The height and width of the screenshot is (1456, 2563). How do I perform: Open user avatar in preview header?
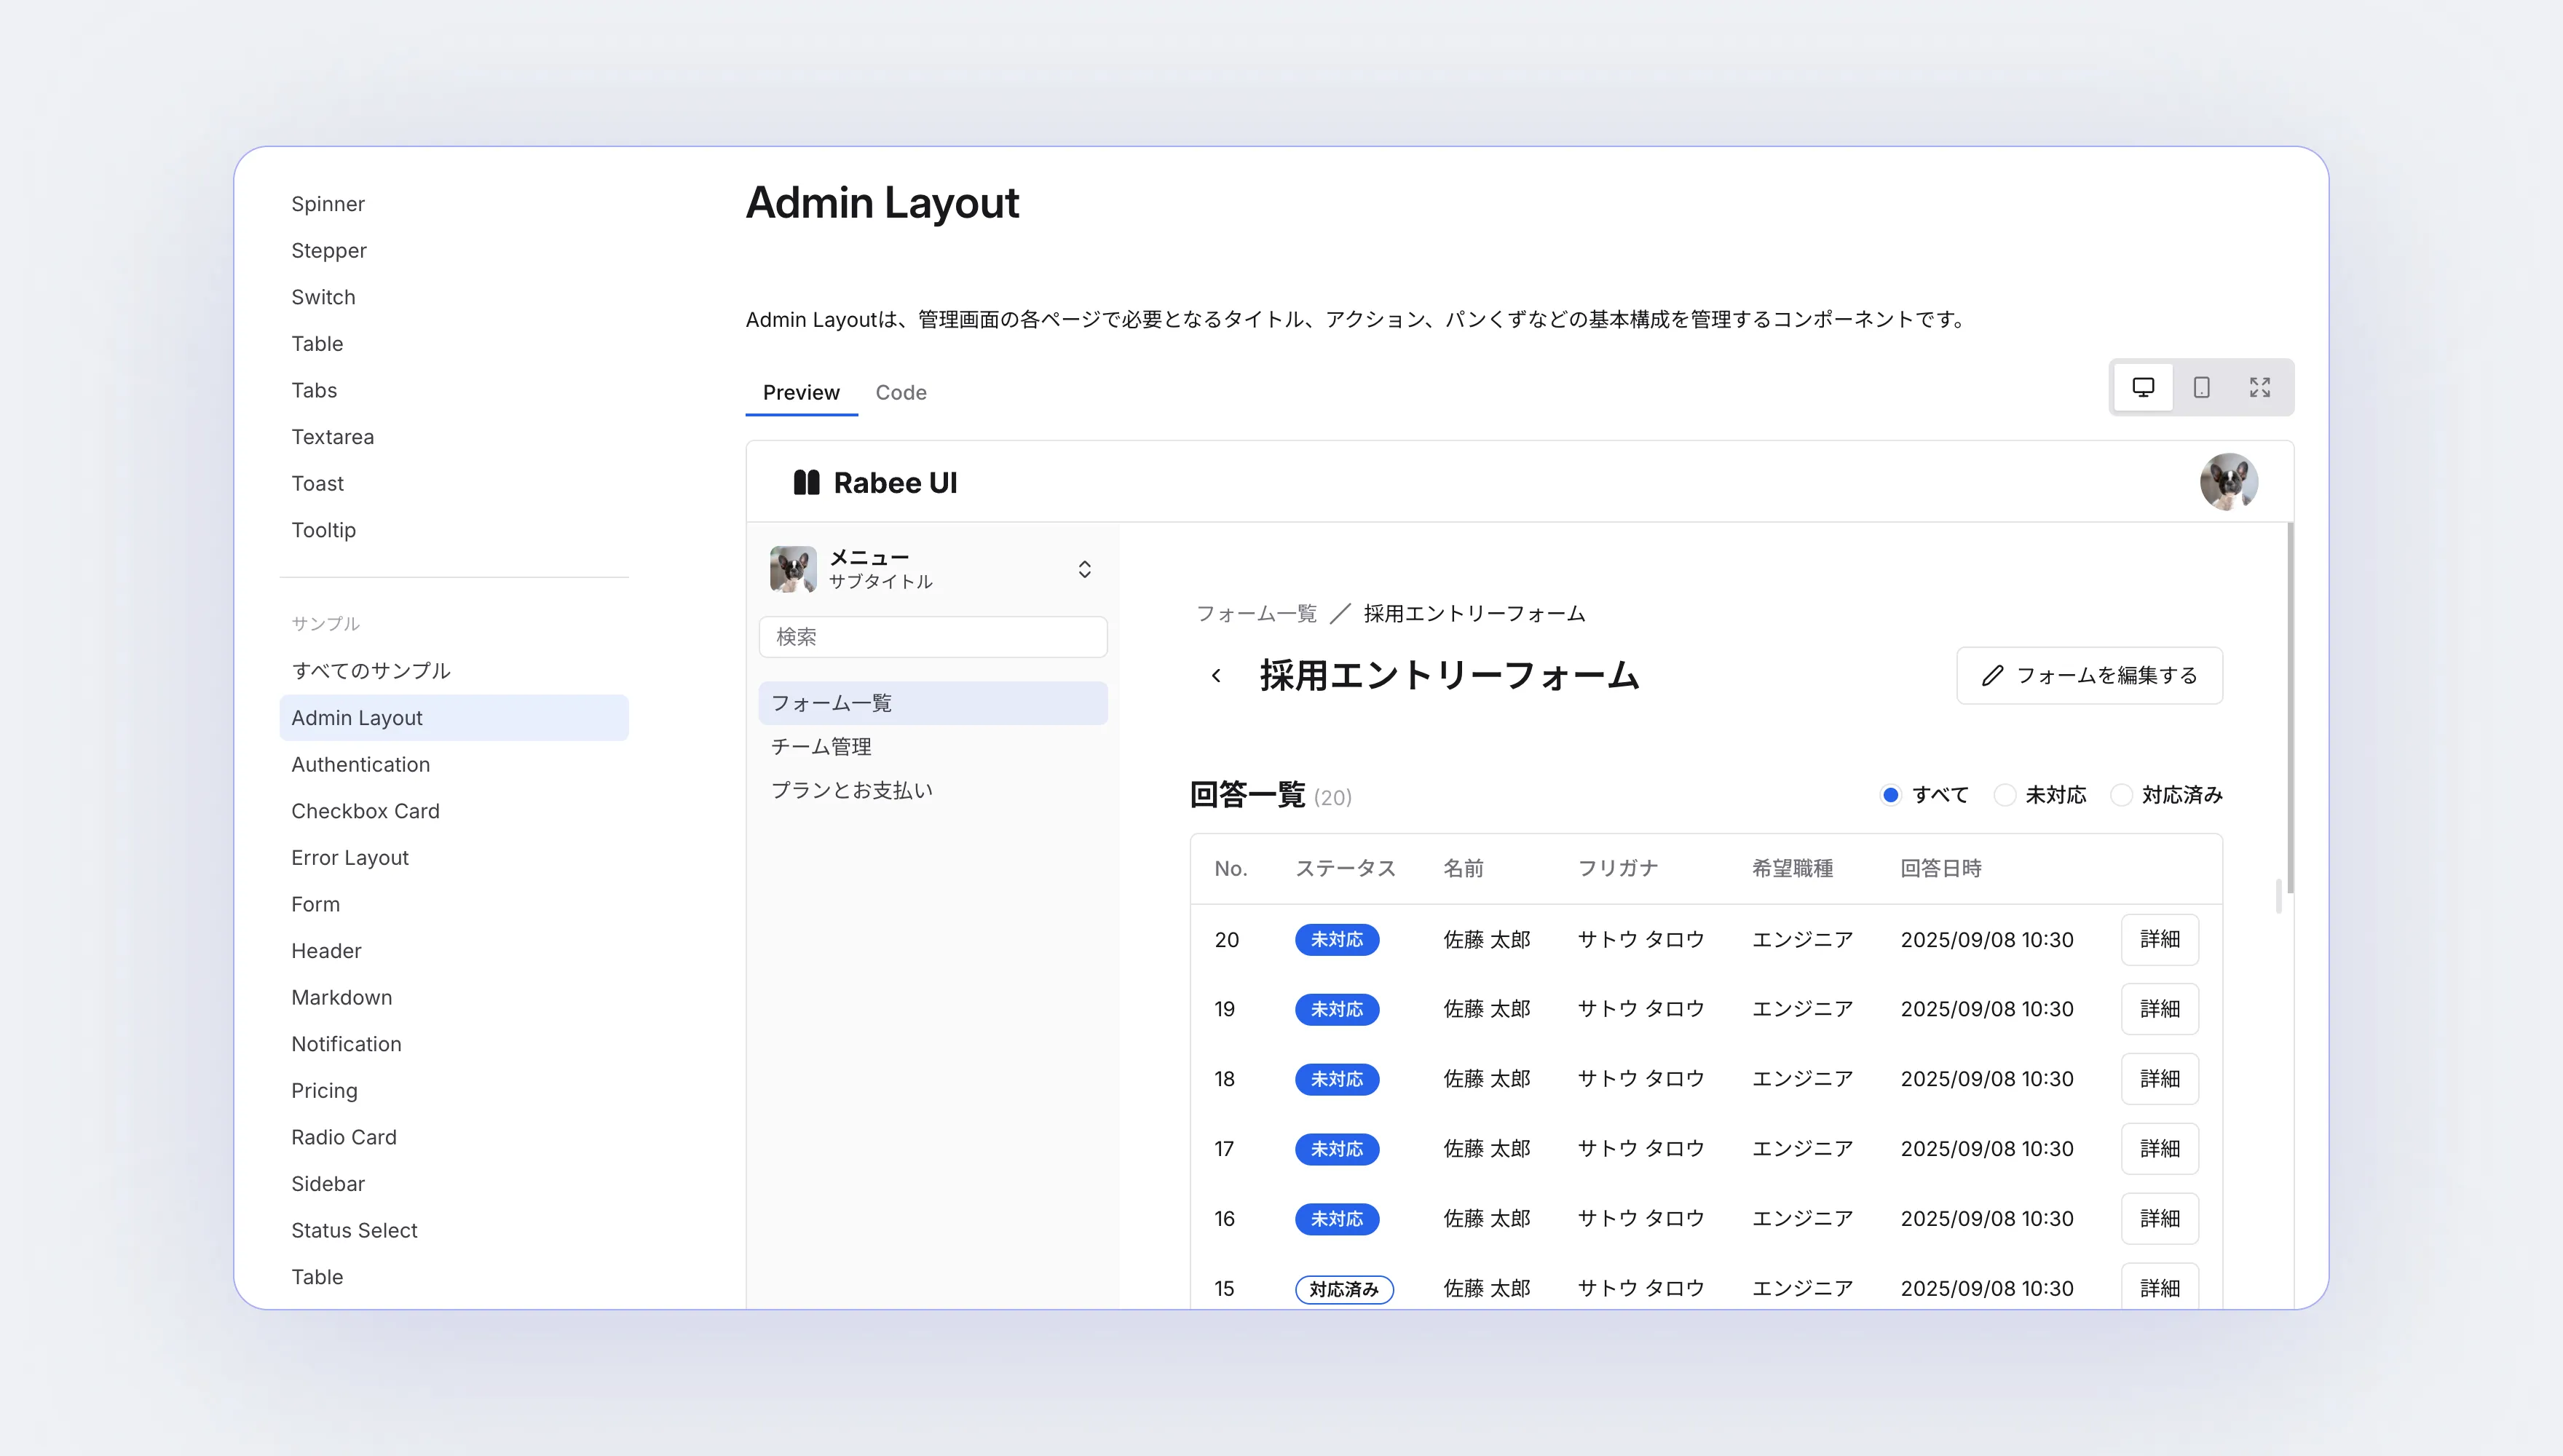(x=2229, y=482)
